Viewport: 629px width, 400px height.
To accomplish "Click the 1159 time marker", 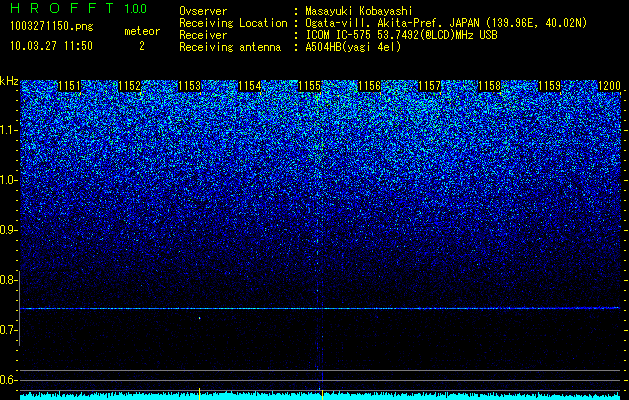I will pos(550,86).
